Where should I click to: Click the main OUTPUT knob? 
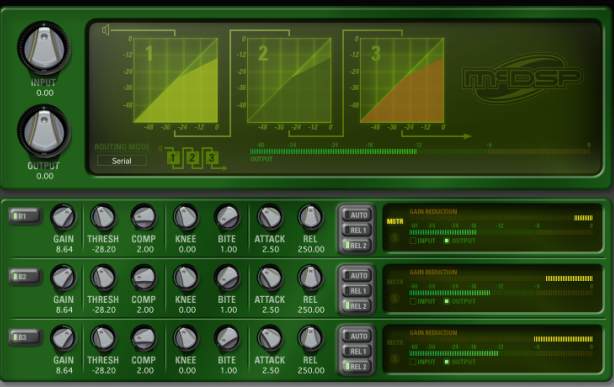point(44,132)
